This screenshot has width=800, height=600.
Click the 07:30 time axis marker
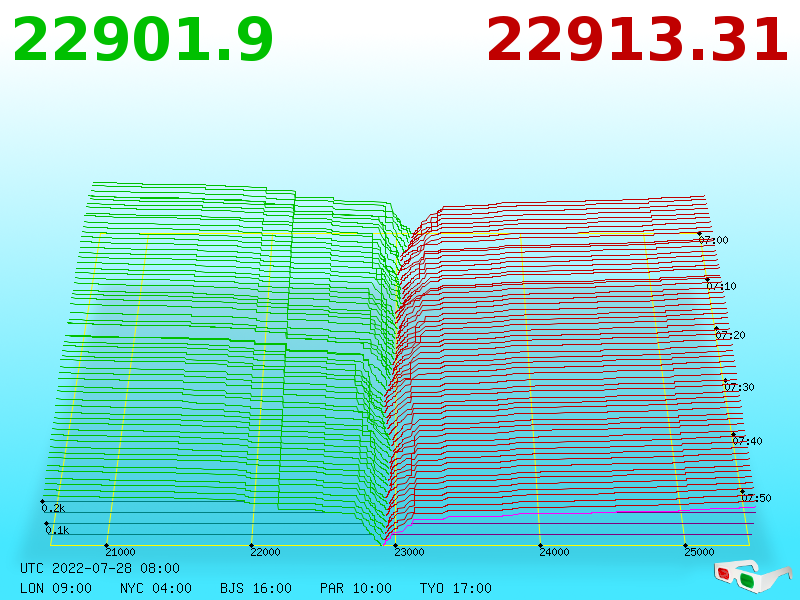coord(739,387)
